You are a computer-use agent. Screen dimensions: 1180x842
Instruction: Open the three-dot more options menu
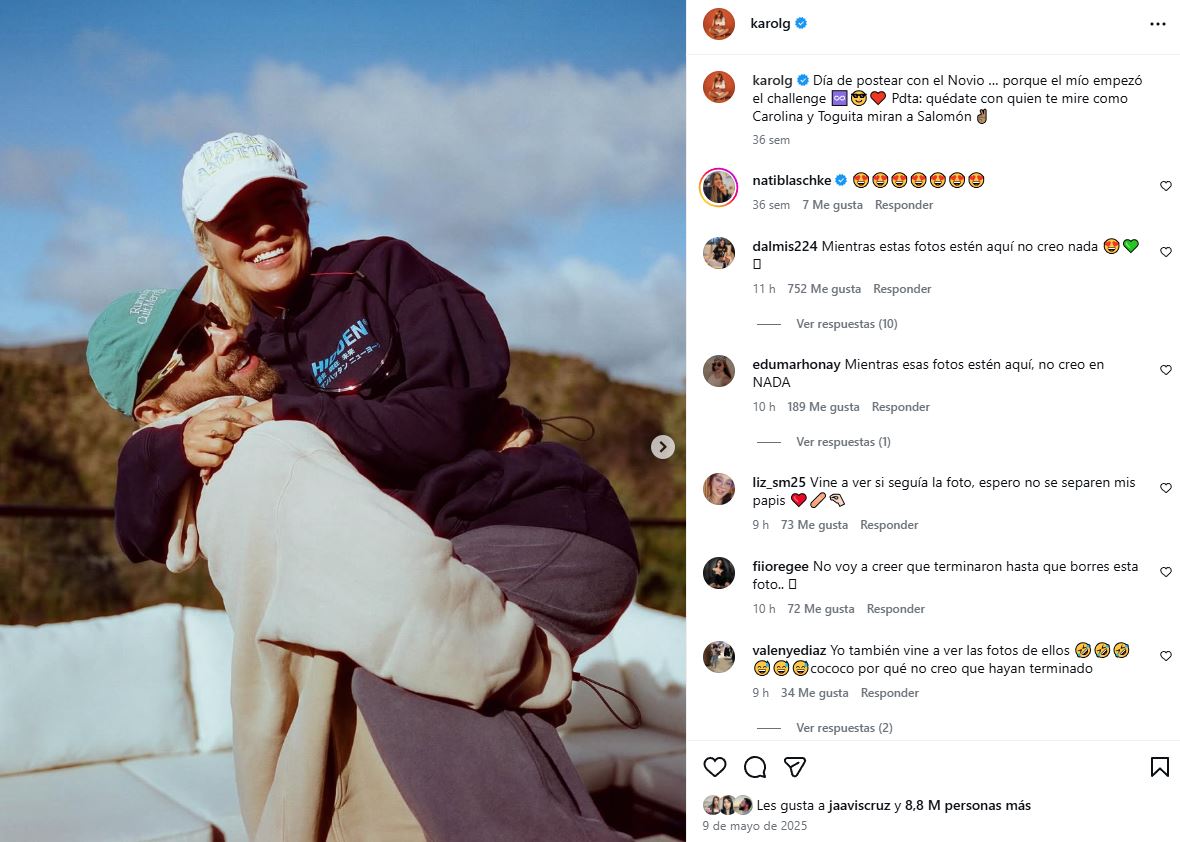coord(1158,24)
